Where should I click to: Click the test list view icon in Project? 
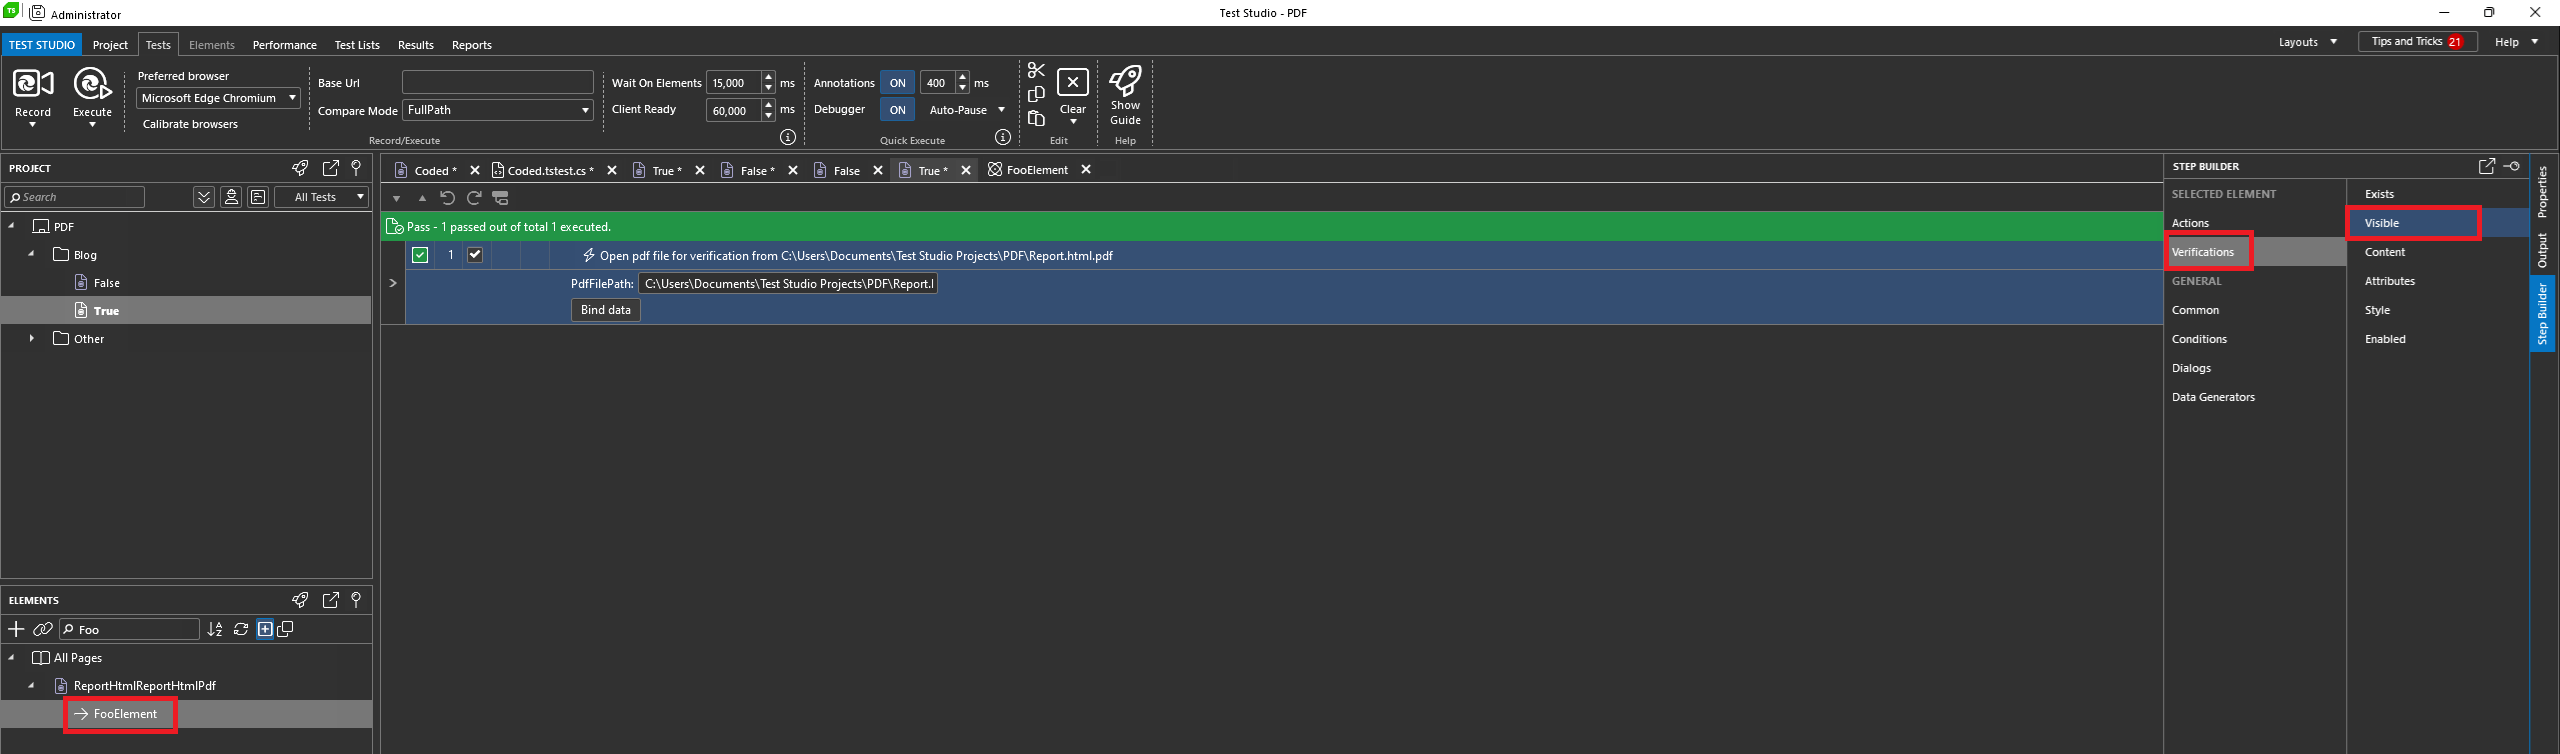coord(258,197)
